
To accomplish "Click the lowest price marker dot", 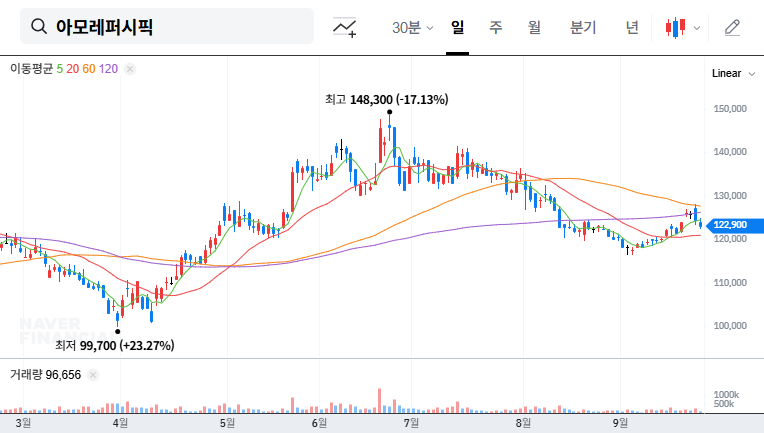I will (117, 332).
